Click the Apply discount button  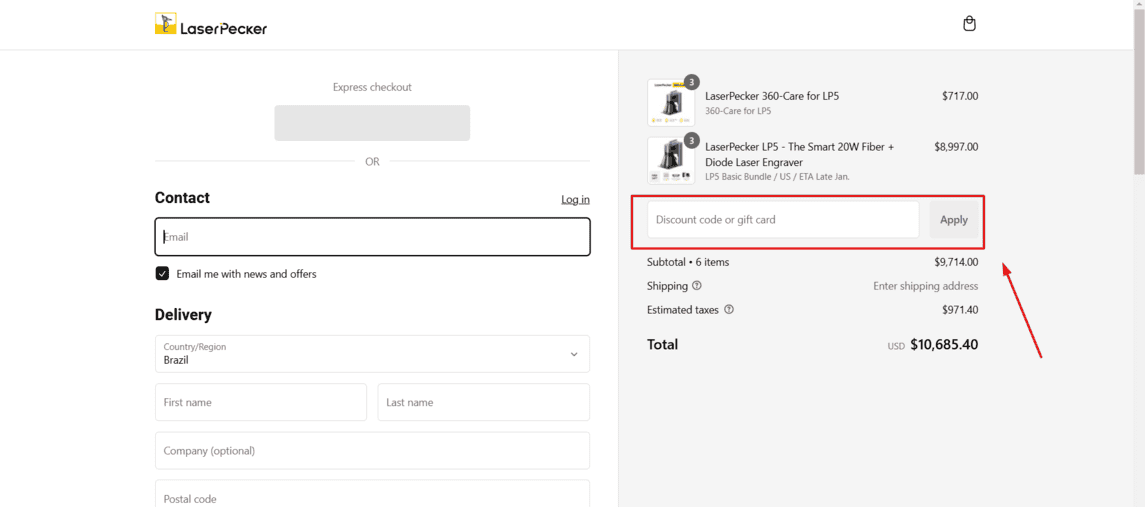tap(954, 219)
